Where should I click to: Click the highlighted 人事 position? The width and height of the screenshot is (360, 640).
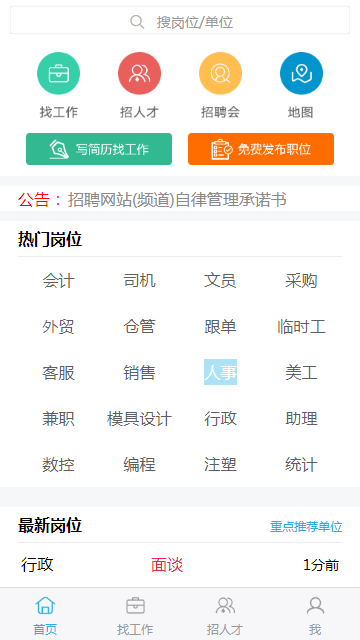coord(220,372)
